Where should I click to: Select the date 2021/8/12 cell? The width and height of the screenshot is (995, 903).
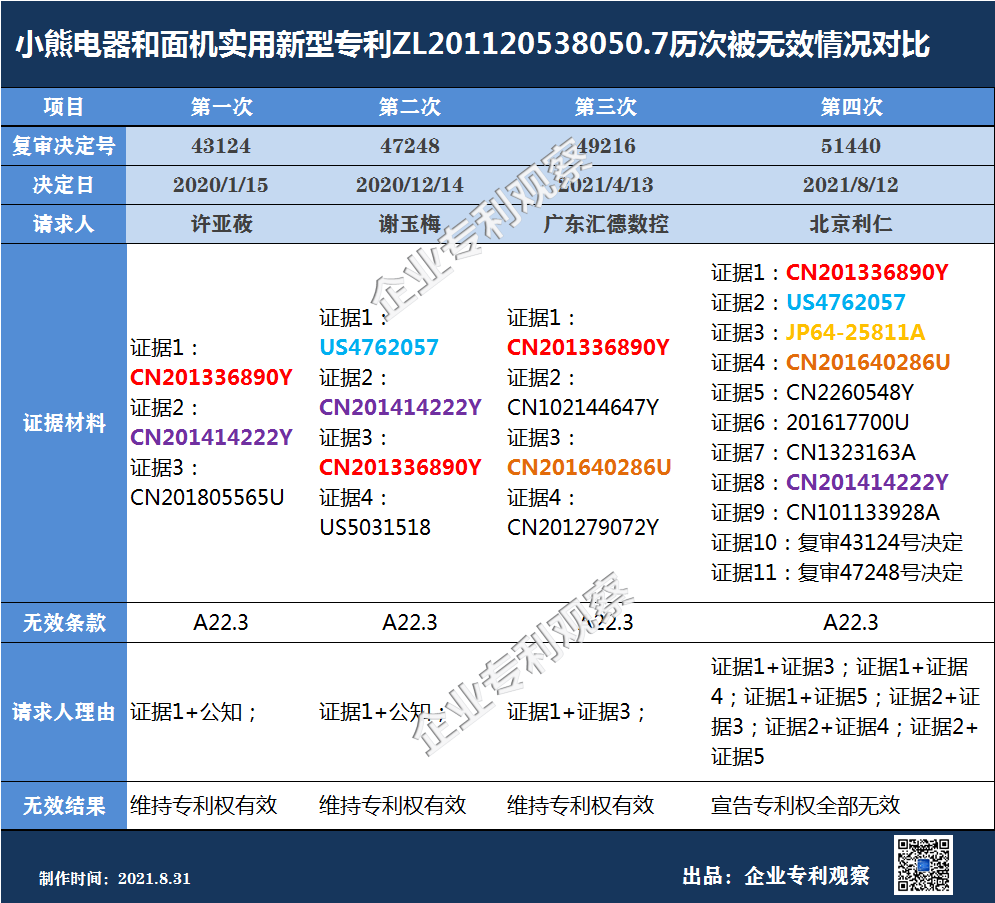[850, 185]
